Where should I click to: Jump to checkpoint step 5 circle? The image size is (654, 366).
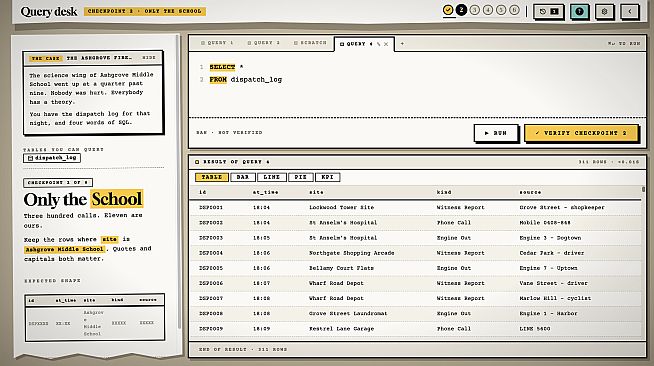501,10
